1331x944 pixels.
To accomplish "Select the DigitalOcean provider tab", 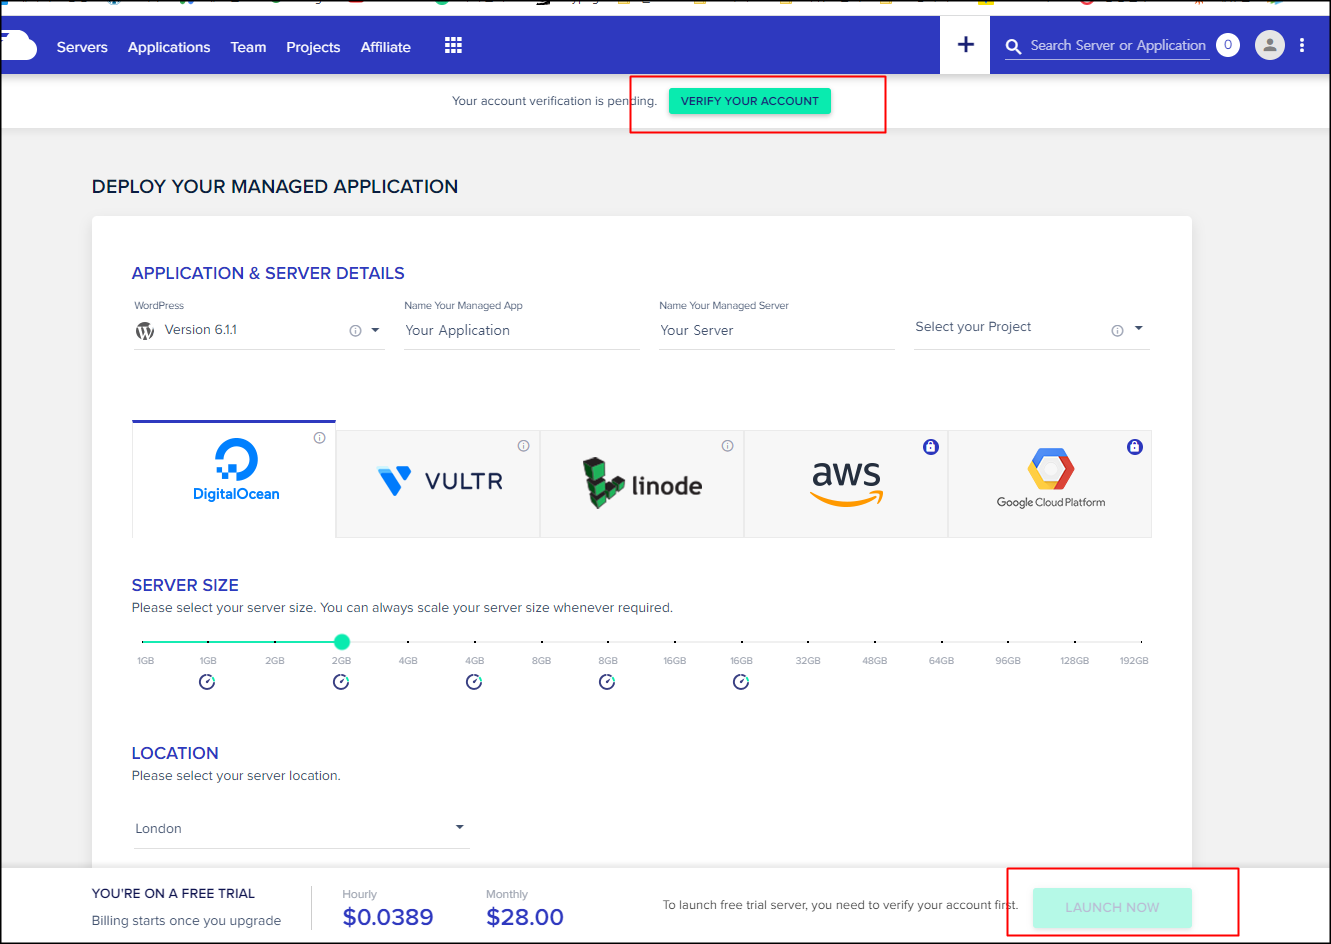I will point(234,479).
